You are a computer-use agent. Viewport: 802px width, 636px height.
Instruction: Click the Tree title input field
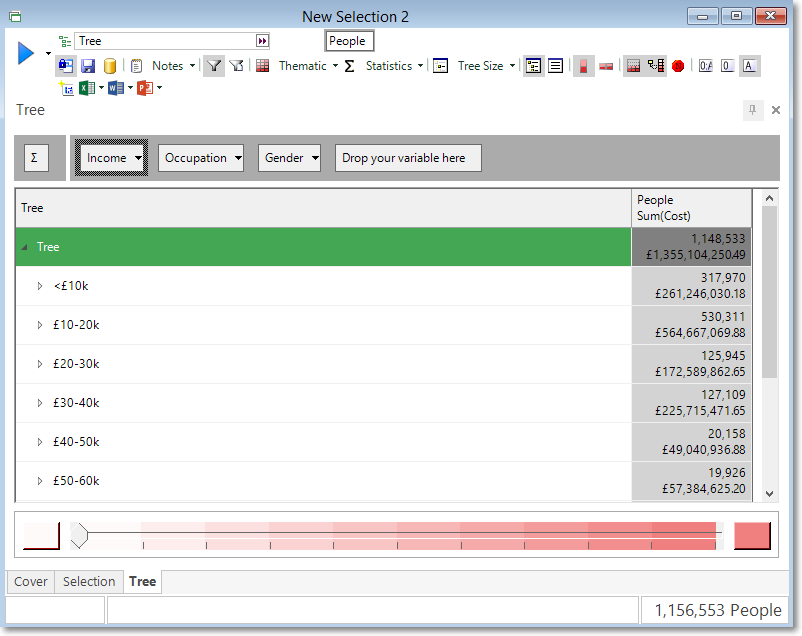(x=165, y=41)
